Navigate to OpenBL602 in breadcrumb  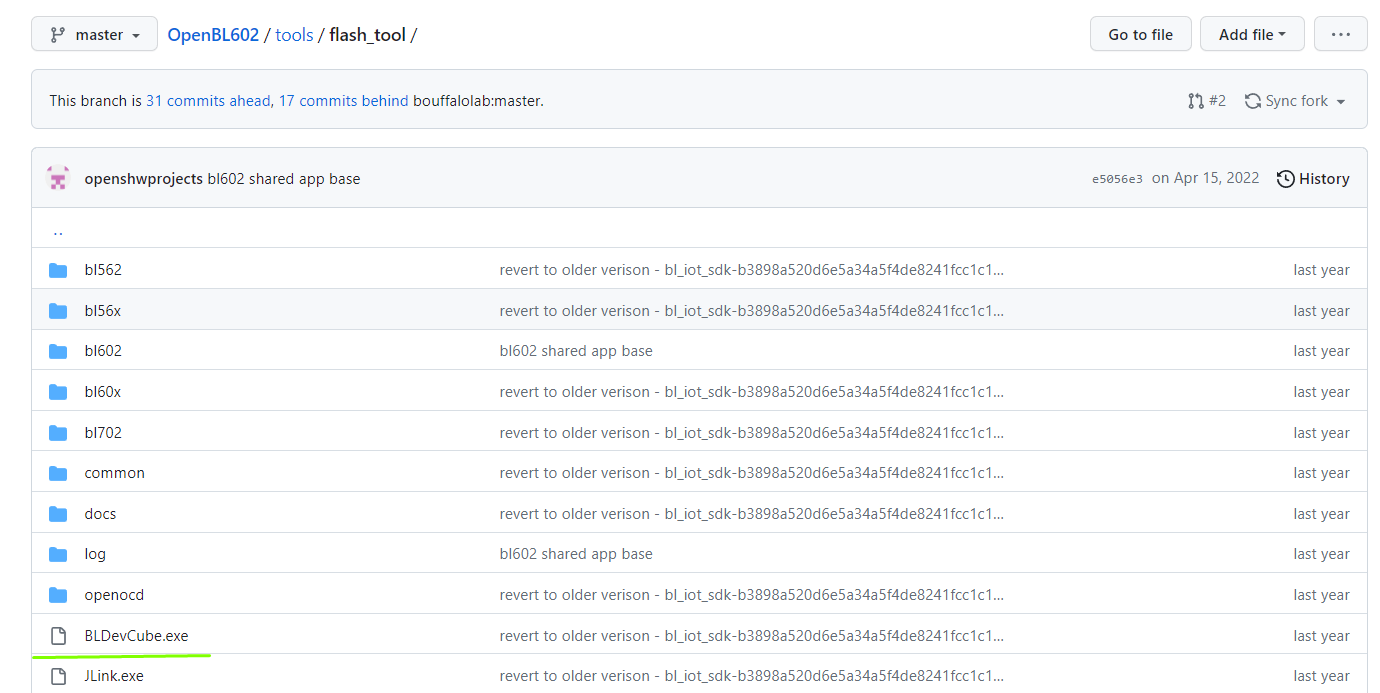point(213,35)
